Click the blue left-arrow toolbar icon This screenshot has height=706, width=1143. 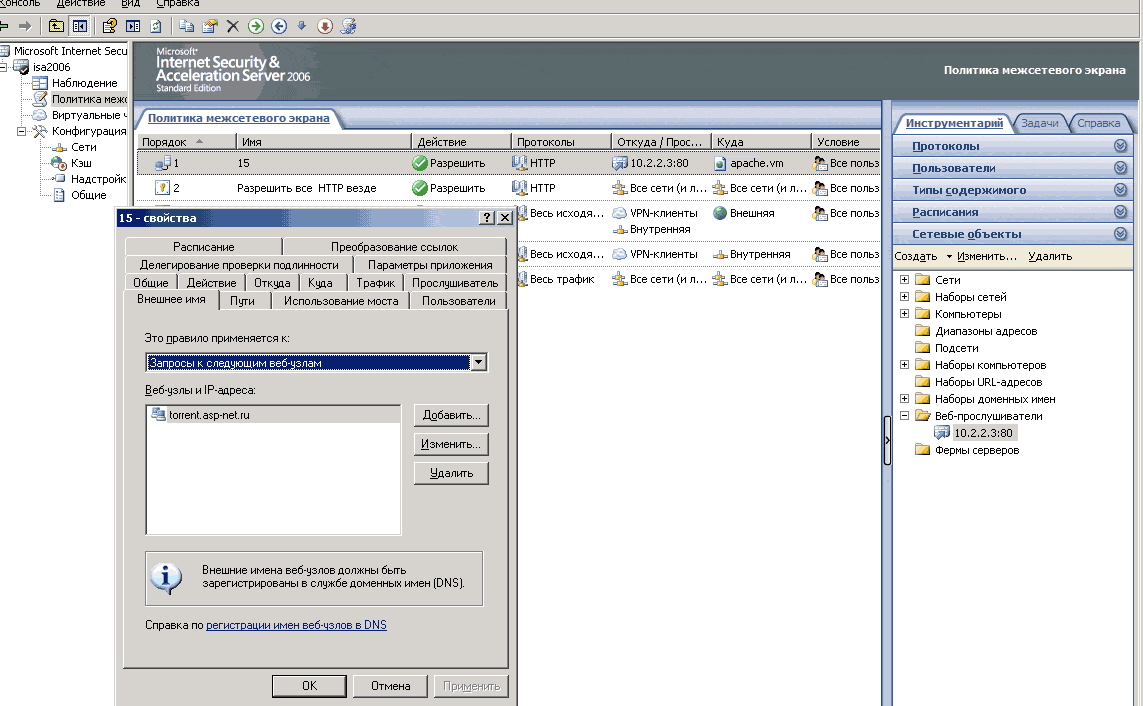pyautogui.click(x=279, y=26)
